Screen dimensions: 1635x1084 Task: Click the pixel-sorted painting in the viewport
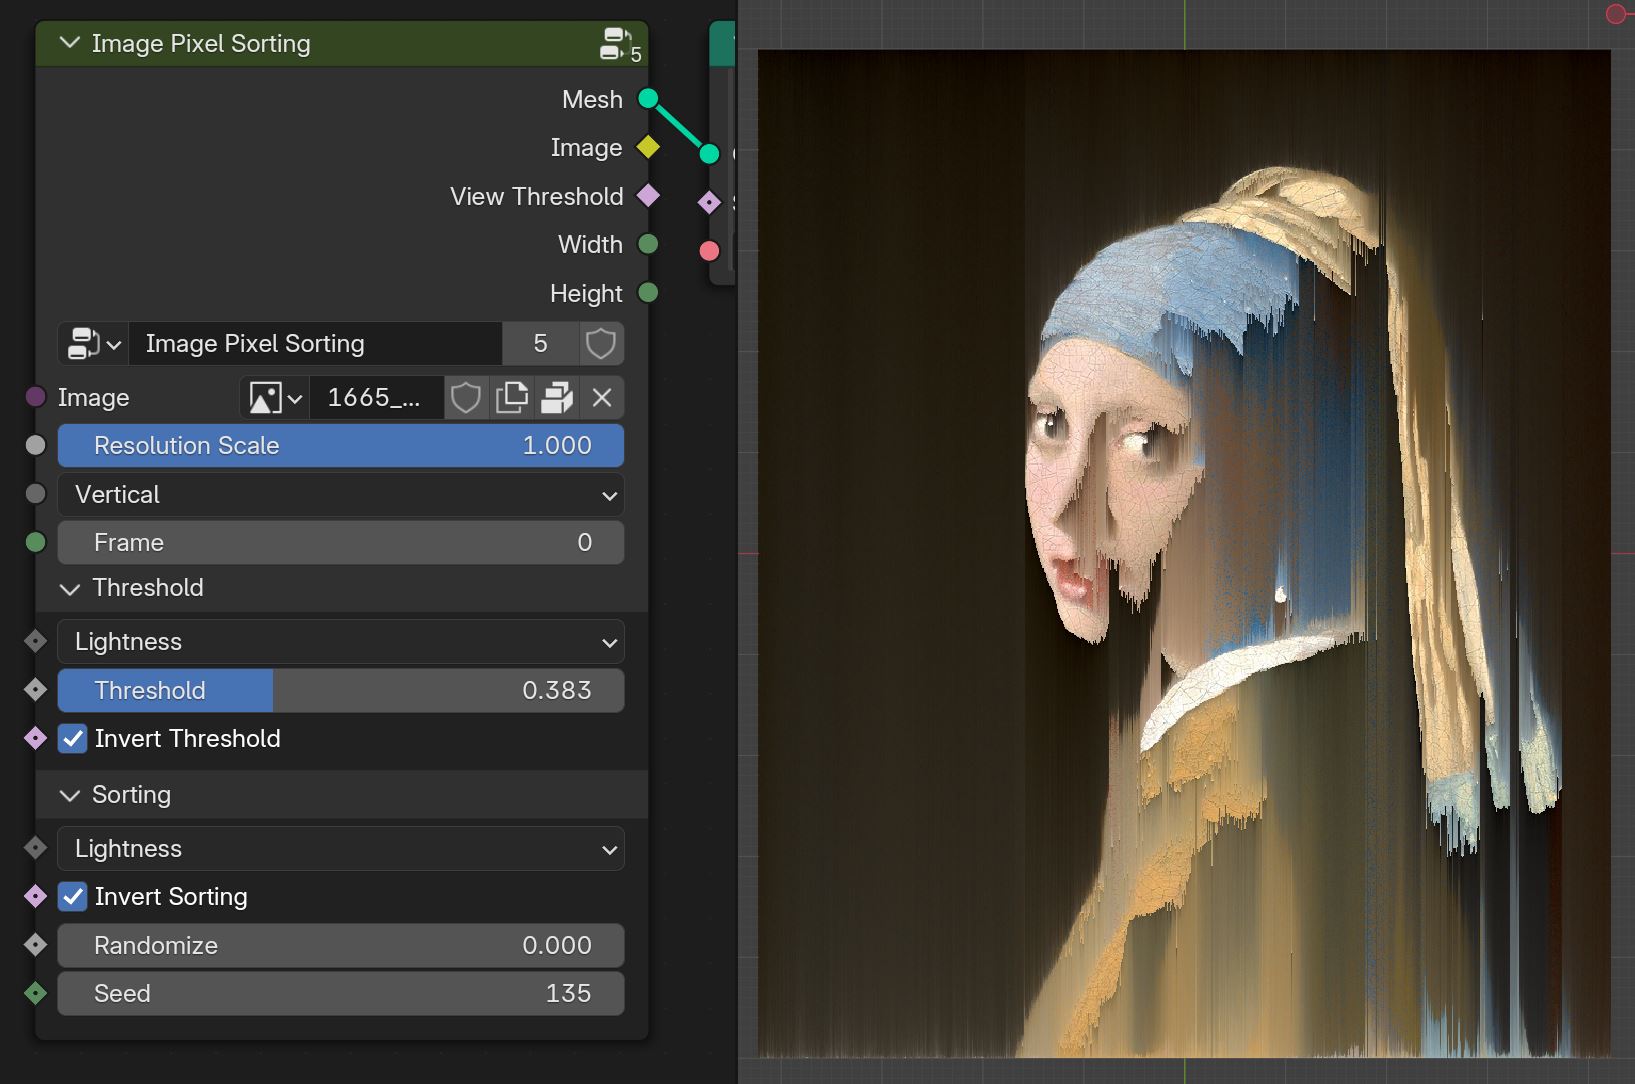[1184, 554]
